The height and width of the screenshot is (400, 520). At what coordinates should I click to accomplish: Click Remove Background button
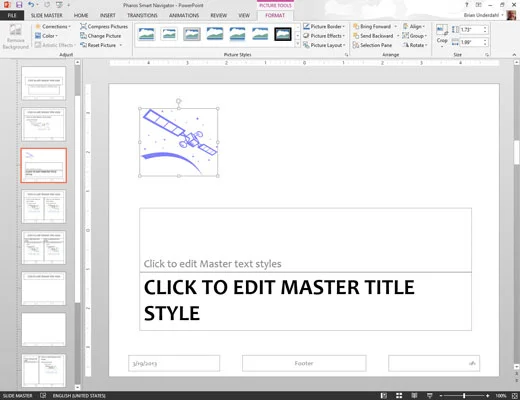pos(15,37)
